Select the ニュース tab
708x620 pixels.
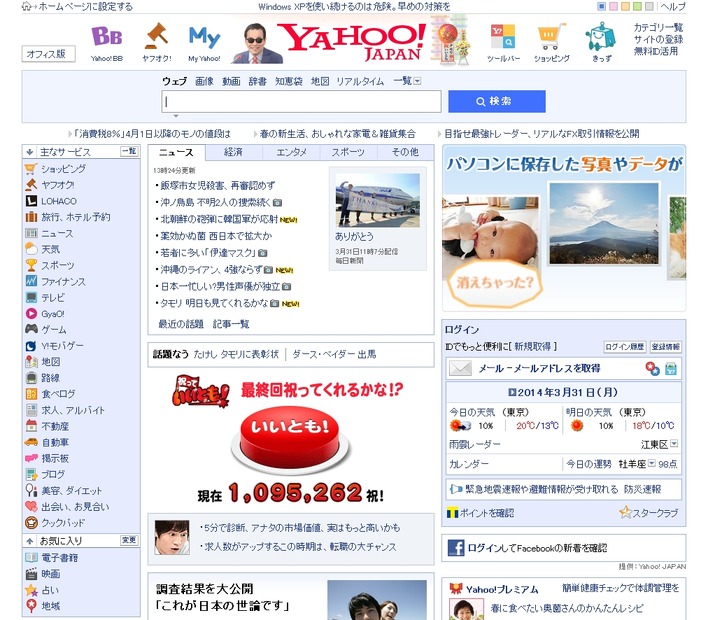tap(177, 152)
